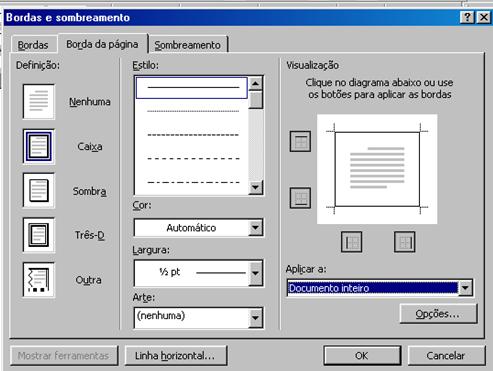493x371 pixels.
Task: Choose the Três-D border setting icon
Action: tap(39, 235)
